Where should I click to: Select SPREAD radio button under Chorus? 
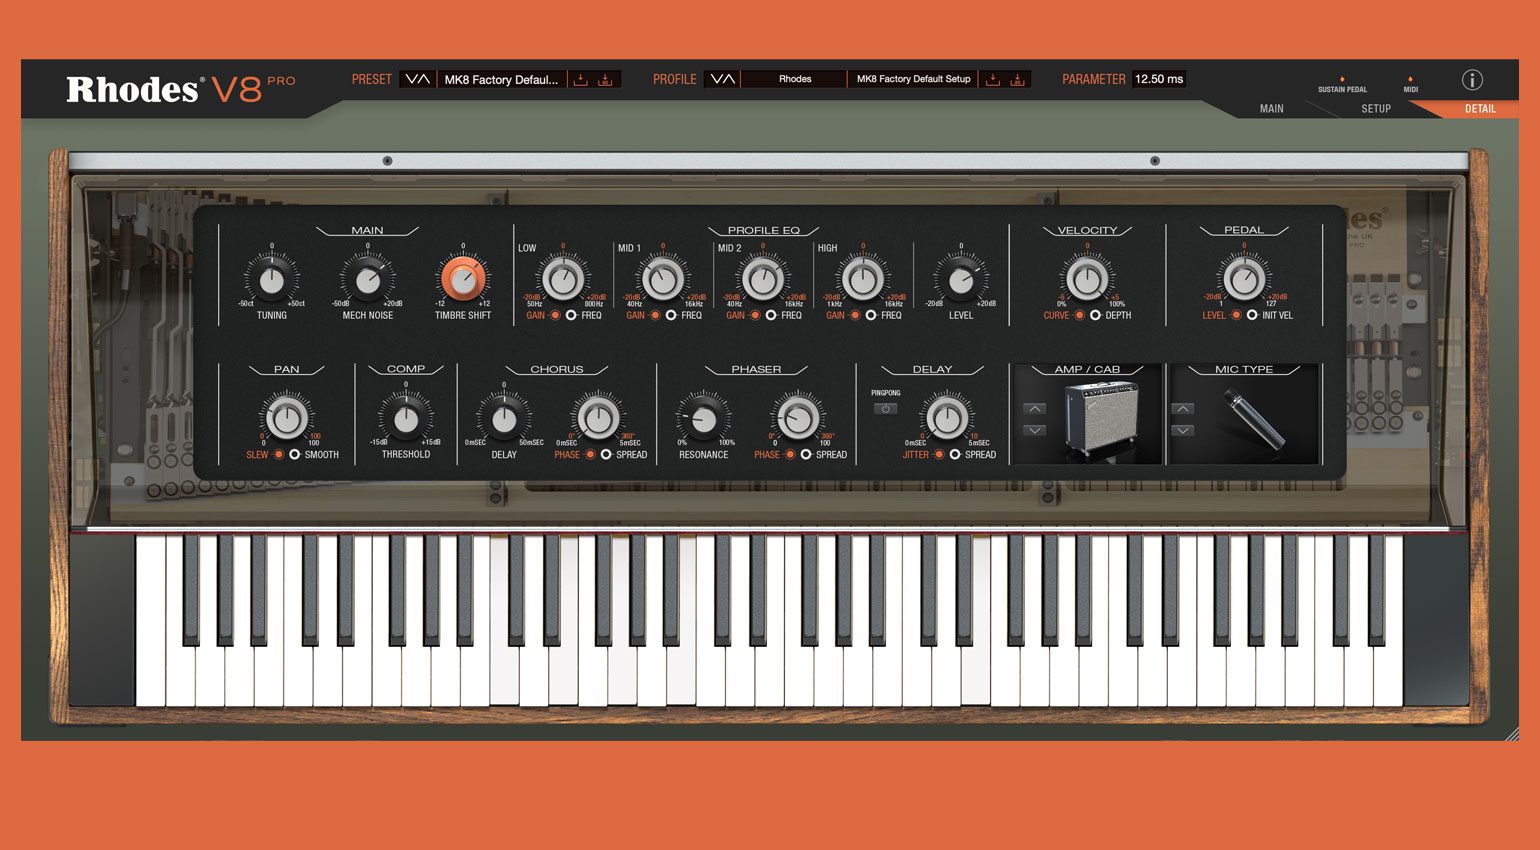click(x=606, y=454)
